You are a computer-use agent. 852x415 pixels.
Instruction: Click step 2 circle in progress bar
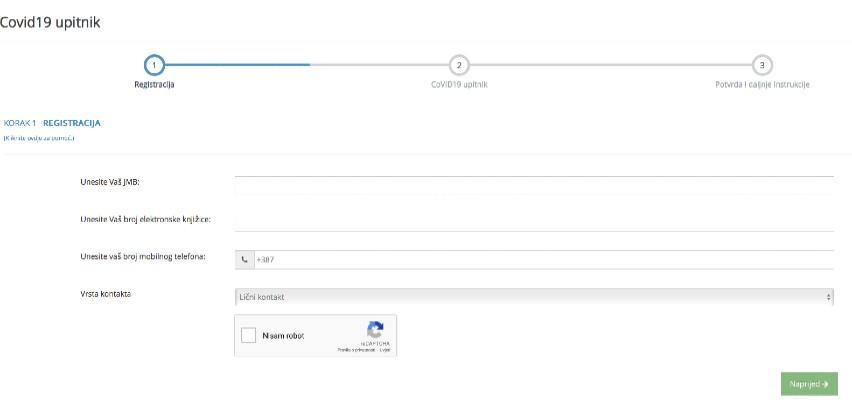[x=458, y=64]
